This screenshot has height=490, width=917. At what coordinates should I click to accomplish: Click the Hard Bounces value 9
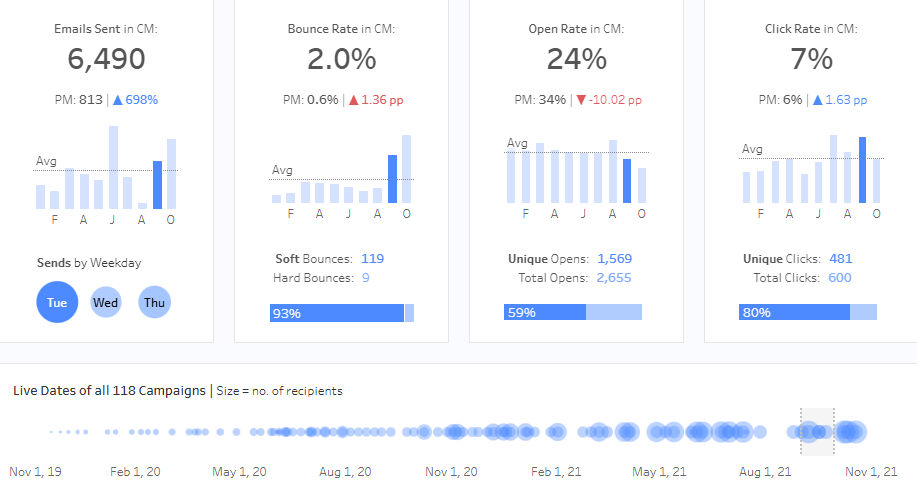pos(366,277)
